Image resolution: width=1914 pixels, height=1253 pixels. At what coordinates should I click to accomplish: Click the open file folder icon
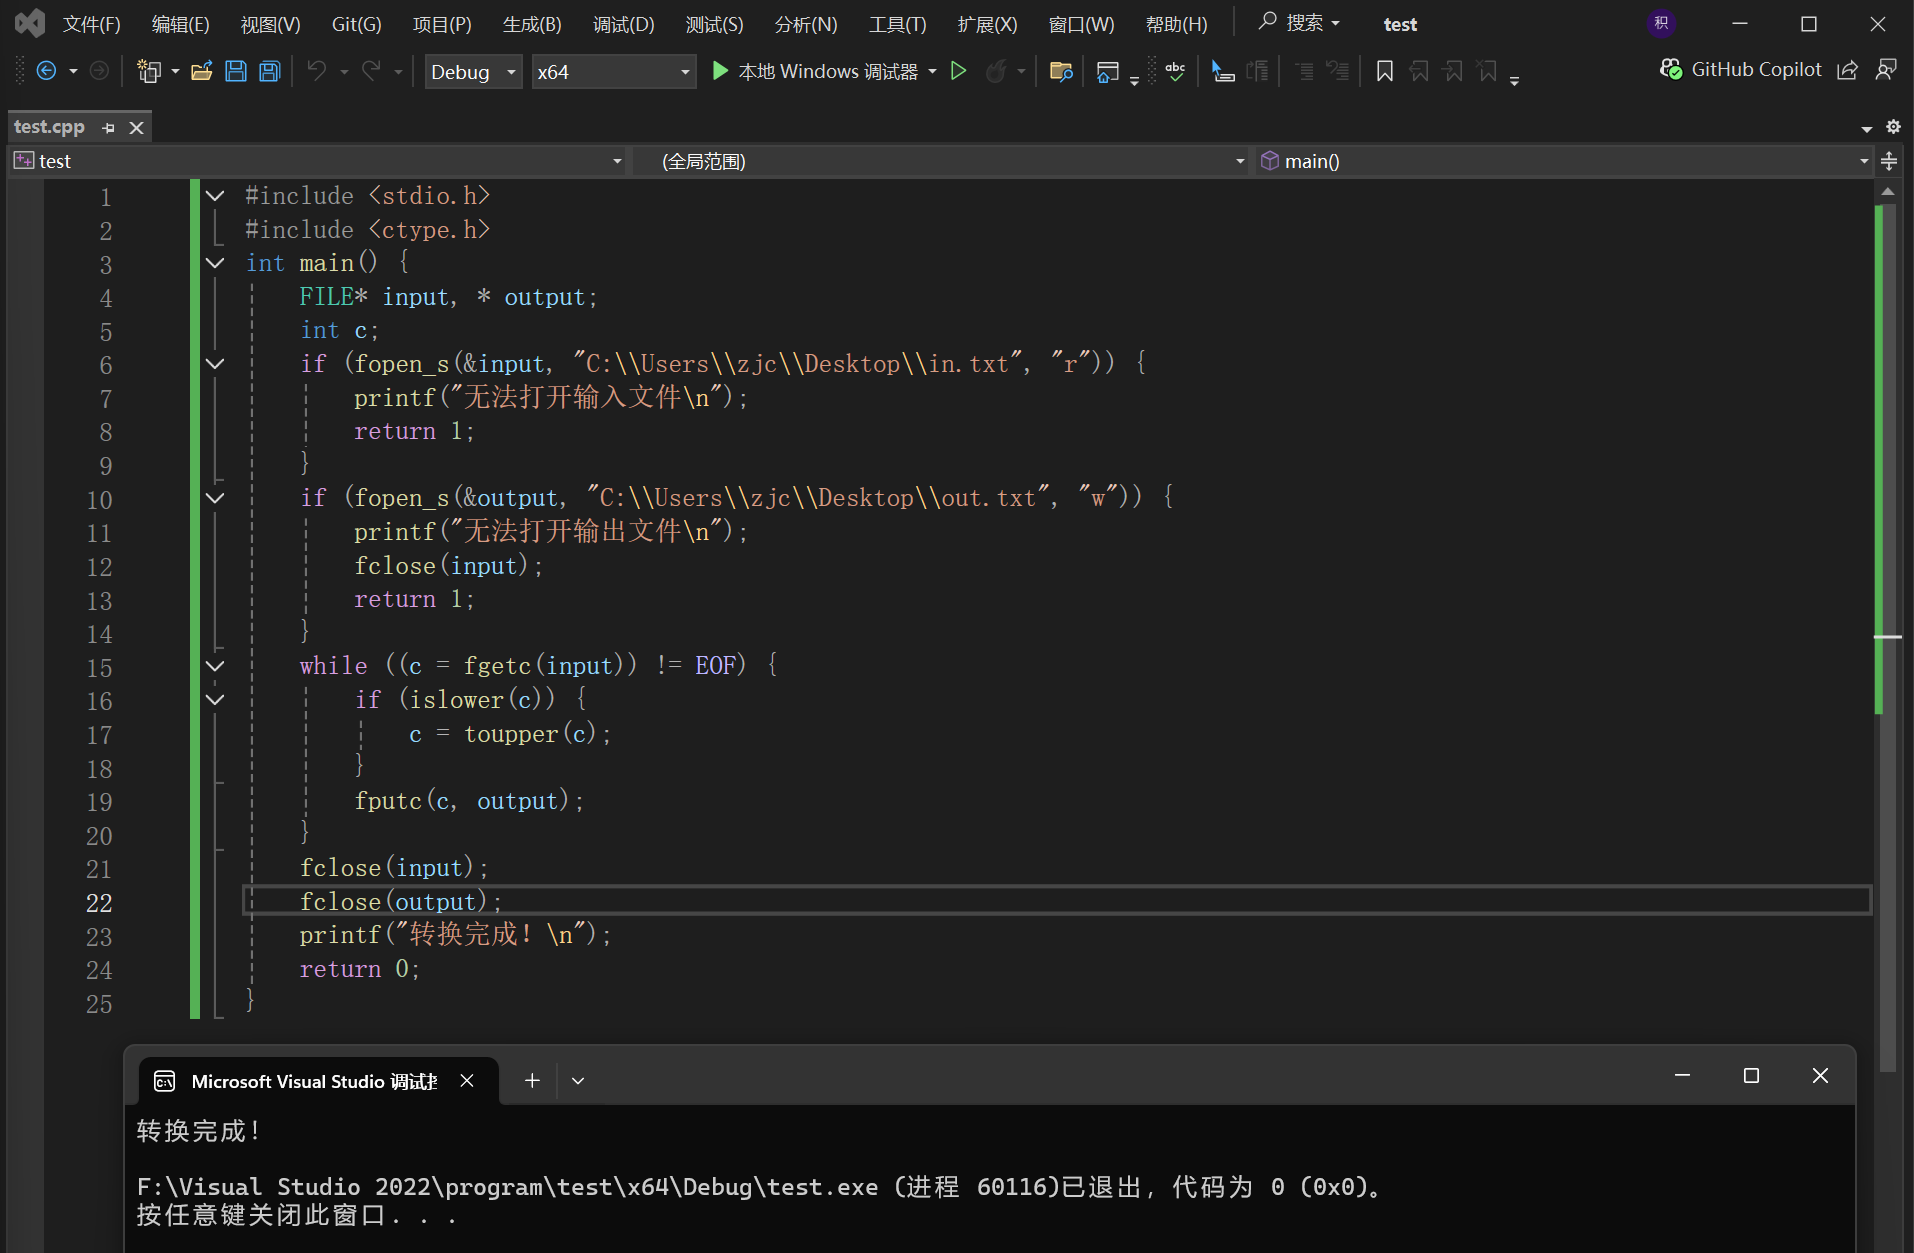202,71
